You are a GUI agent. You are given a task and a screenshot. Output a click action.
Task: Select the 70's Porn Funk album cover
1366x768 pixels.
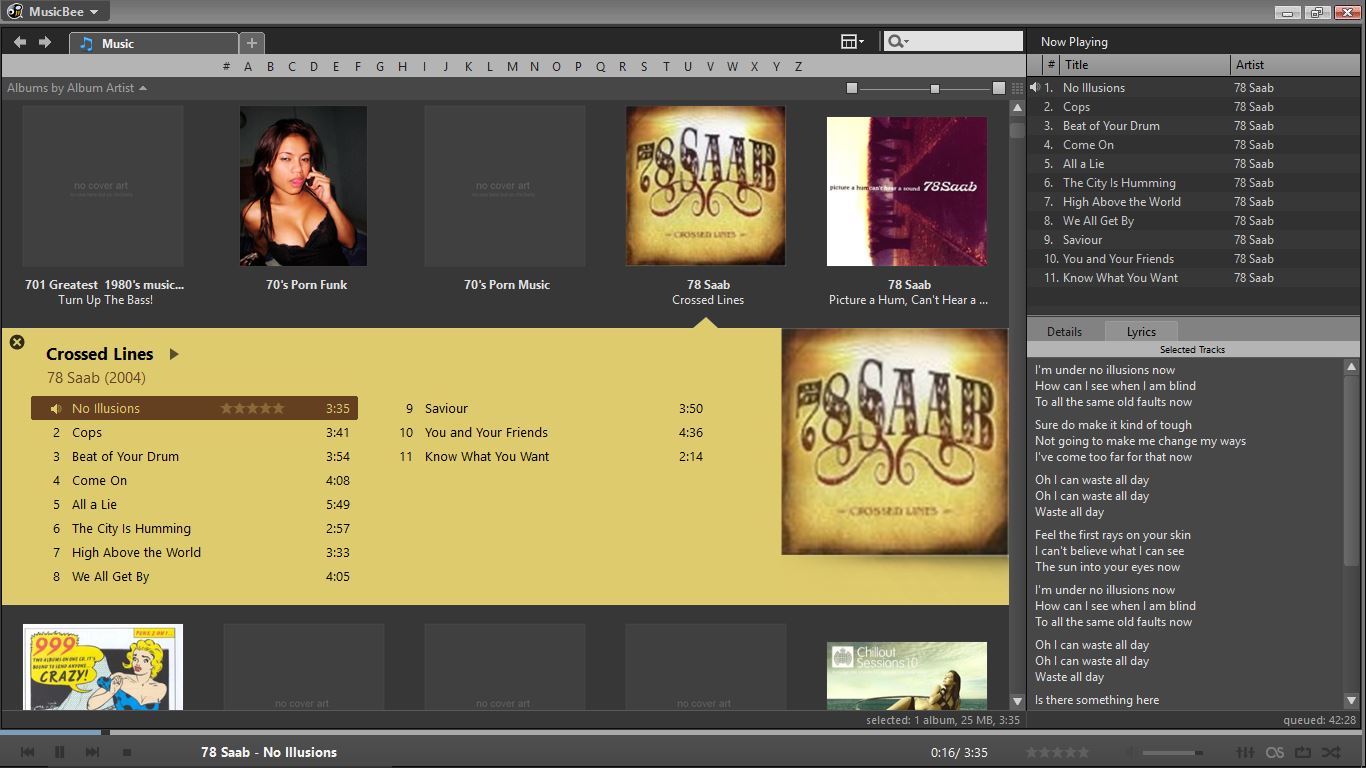coord(304,186)
